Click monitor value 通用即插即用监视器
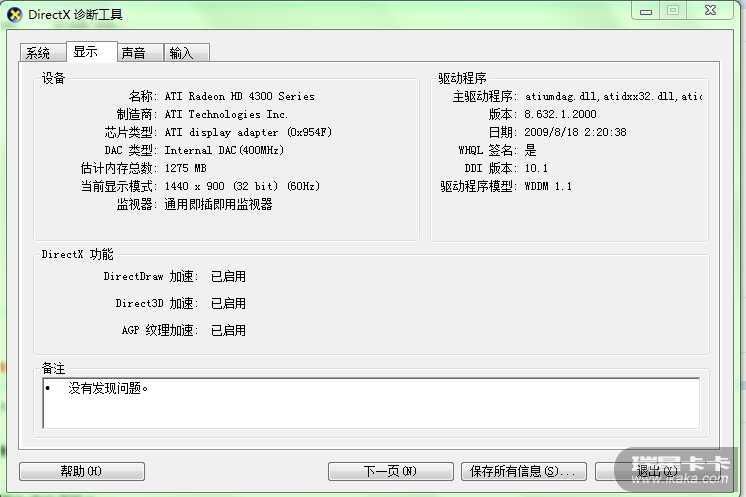Image resolution: width=746 pixels, height=497 pixels. (x=218, y=205)
